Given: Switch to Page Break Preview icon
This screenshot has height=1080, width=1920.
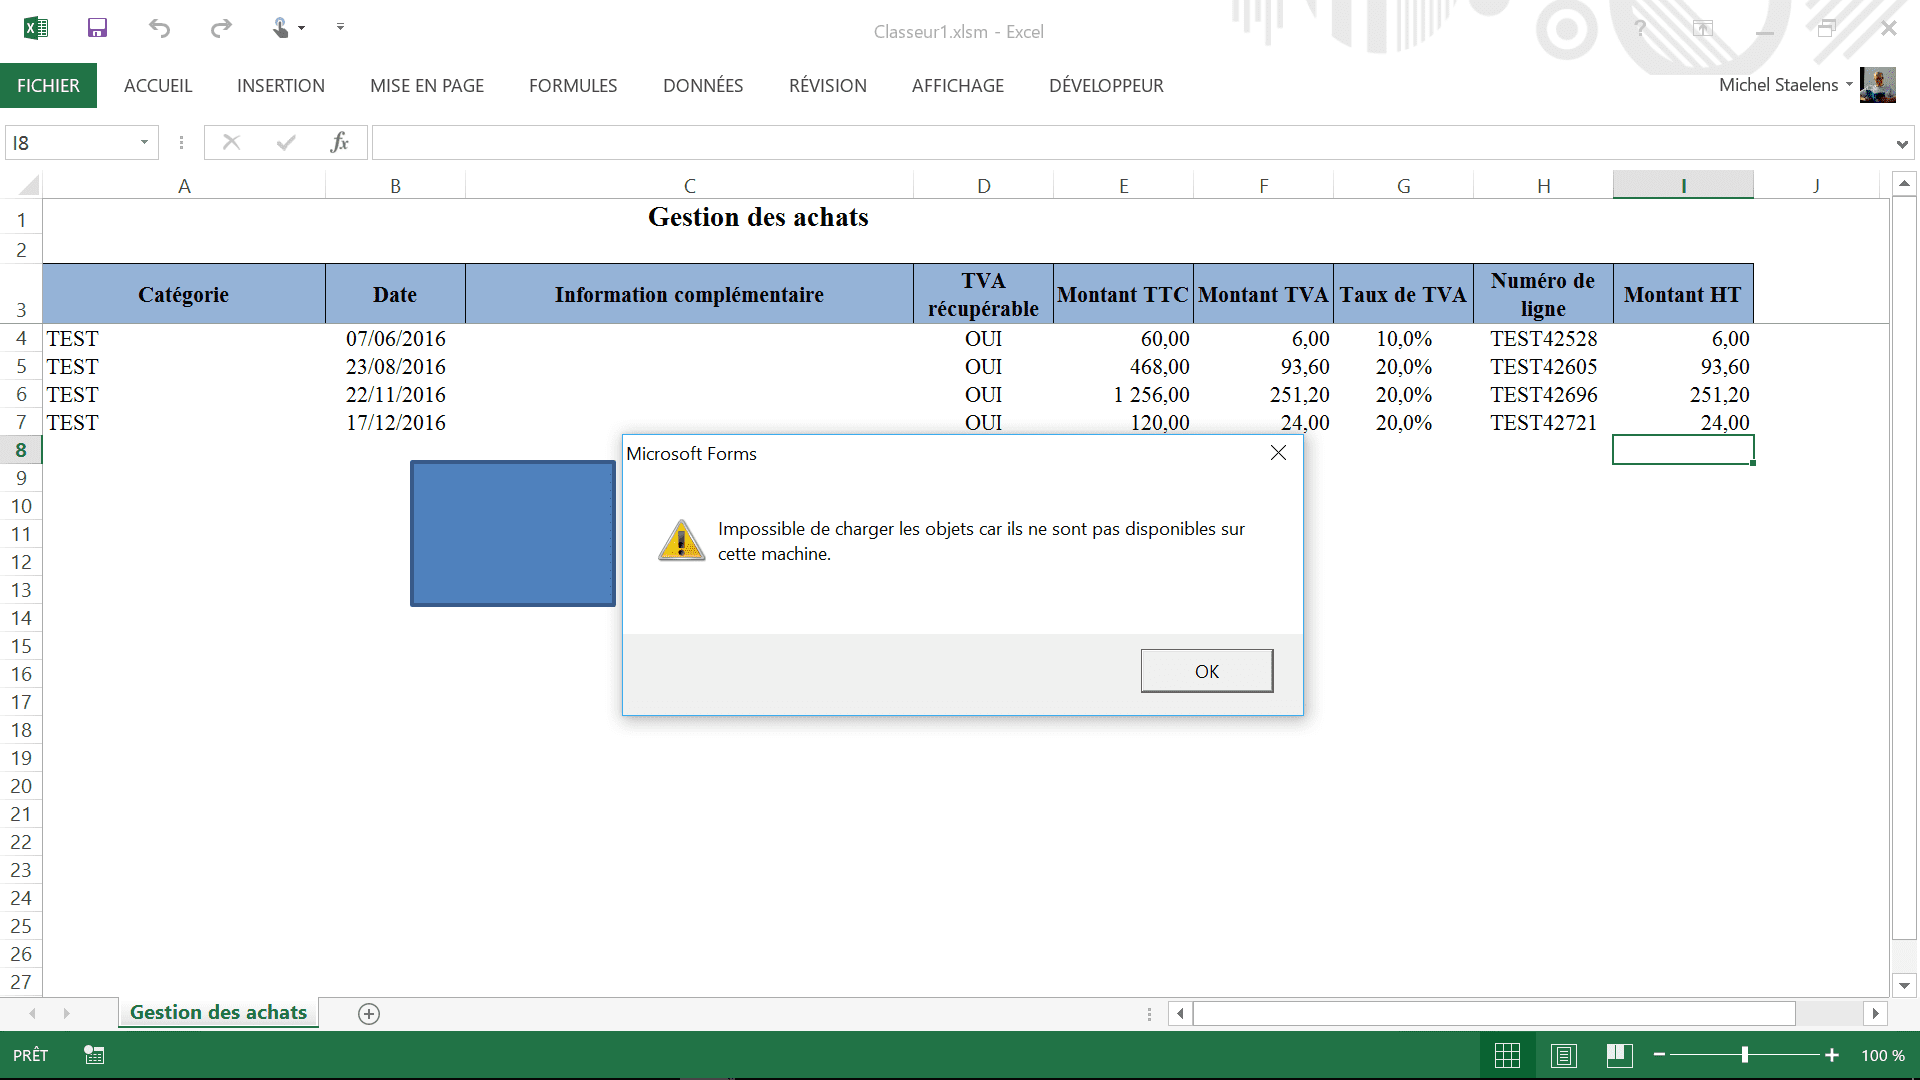Looking at the screenshot, I should 1620,1055.
